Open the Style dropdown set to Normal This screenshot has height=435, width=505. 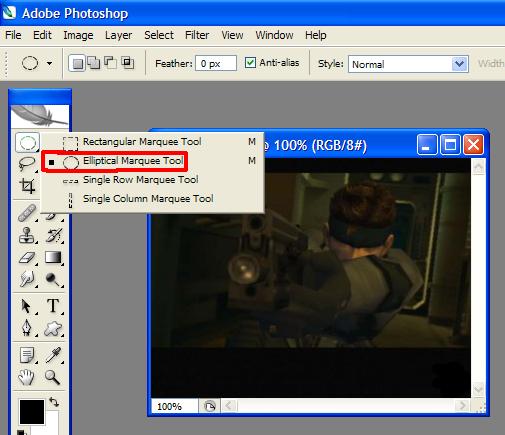click(x=408, y=64)
